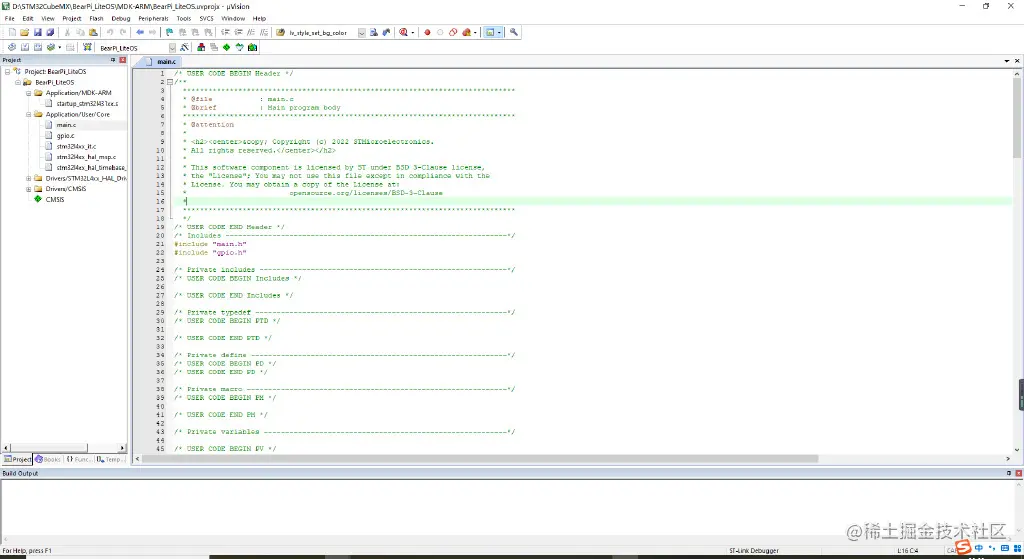Expand the Drivers/CMSIS folder
Screen dimensions: 1024x559
pos(29,189)
